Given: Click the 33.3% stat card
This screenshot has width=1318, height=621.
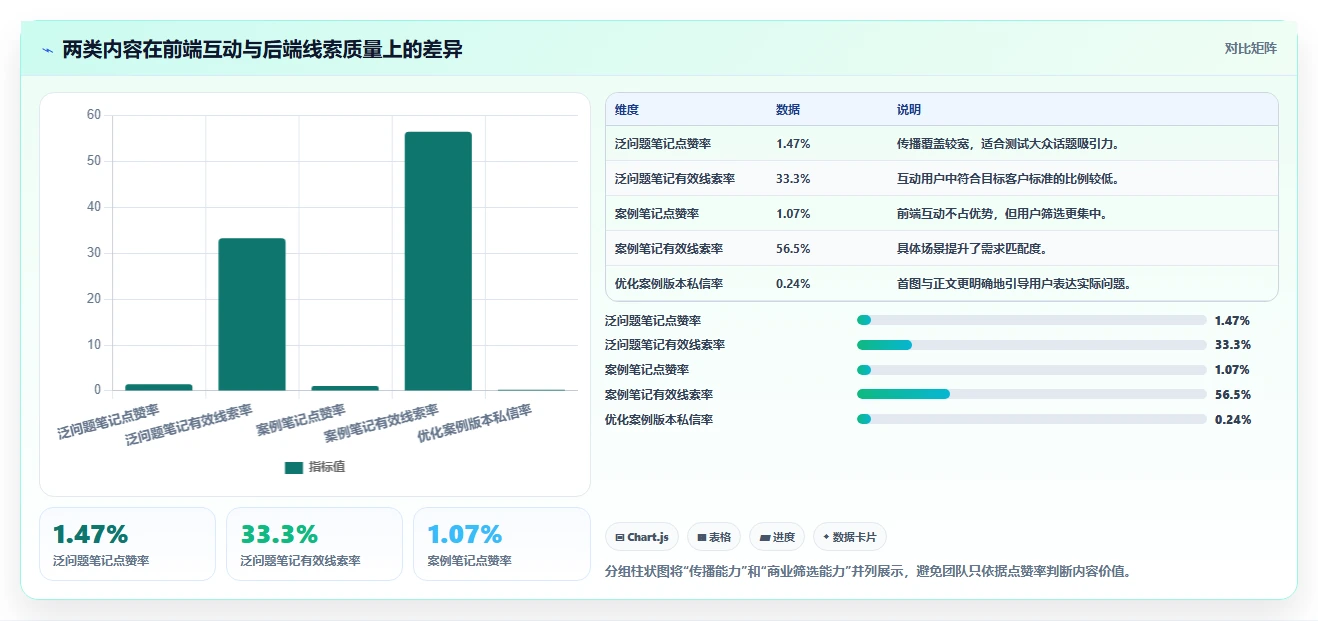Looking at the screenshot, I should (x=314, y=544).
